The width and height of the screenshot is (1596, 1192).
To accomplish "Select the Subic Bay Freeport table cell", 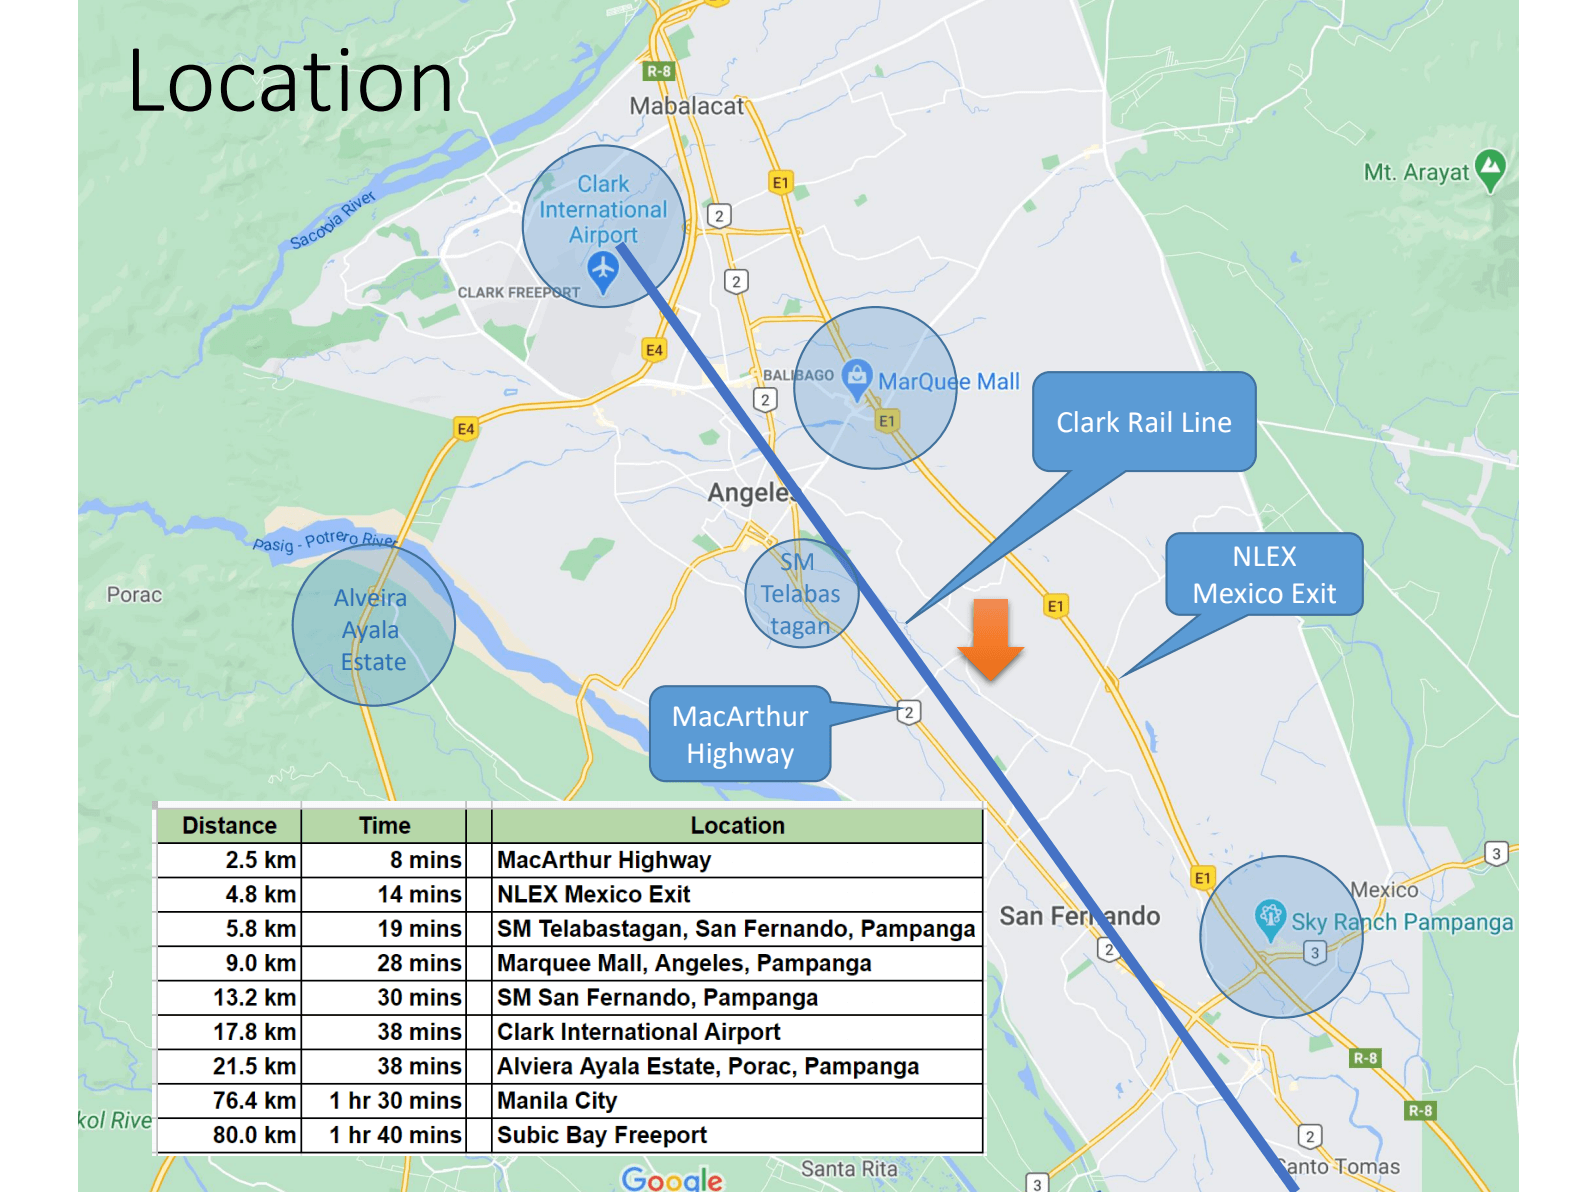I will pos(602,1135).
